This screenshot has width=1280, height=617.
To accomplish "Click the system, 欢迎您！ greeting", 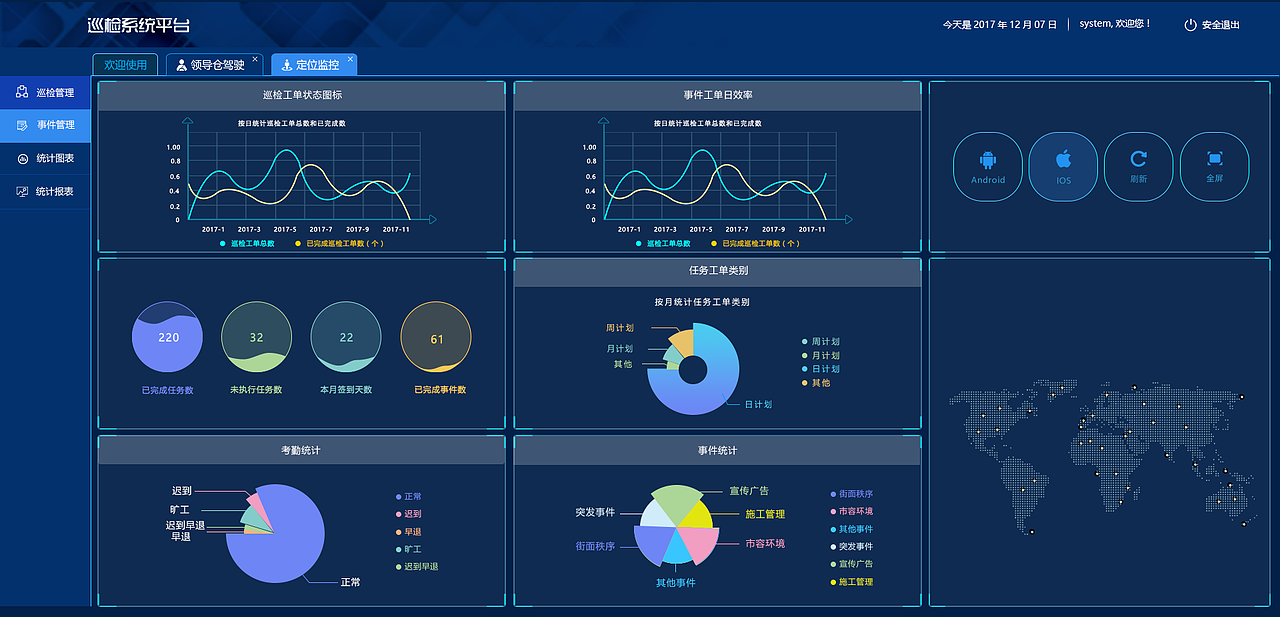I will click(x=1115, y=24).
